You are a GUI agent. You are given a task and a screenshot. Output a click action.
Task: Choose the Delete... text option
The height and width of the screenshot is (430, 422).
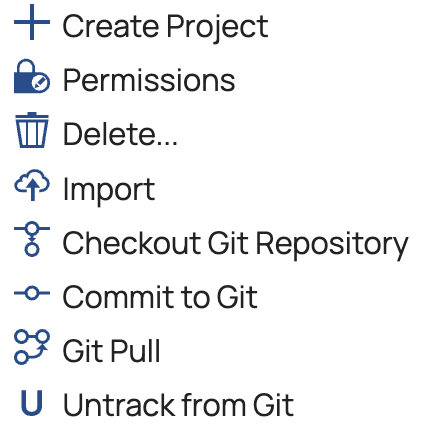pos(120,134)
